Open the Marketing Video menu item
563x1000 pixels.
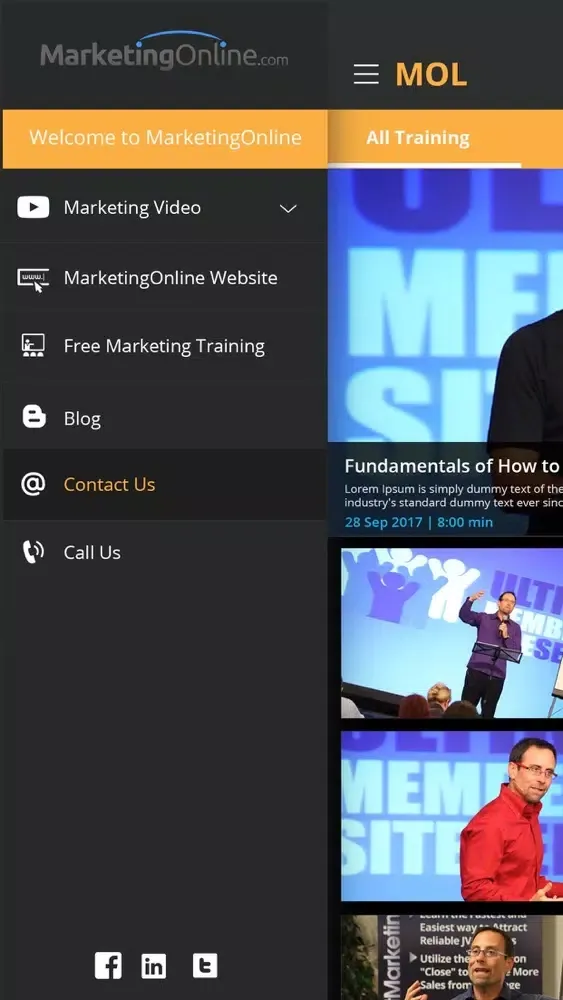(x=165, y=208)
